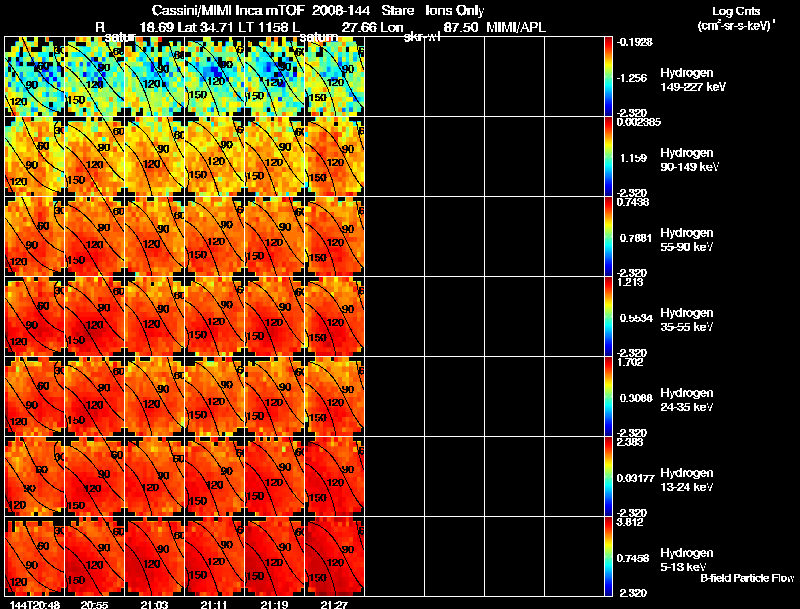800x609 pixels.
Task: Select the 35-55 keV image panel at 21:11
Action: click(214, 317)
